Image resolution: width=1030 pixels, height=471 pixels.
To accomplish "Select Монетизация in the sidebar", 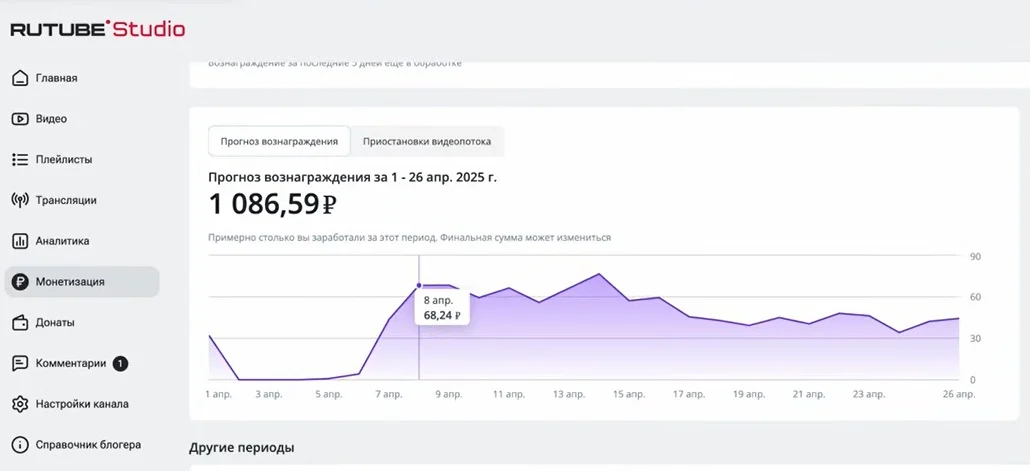I will [x=82, y=282].
